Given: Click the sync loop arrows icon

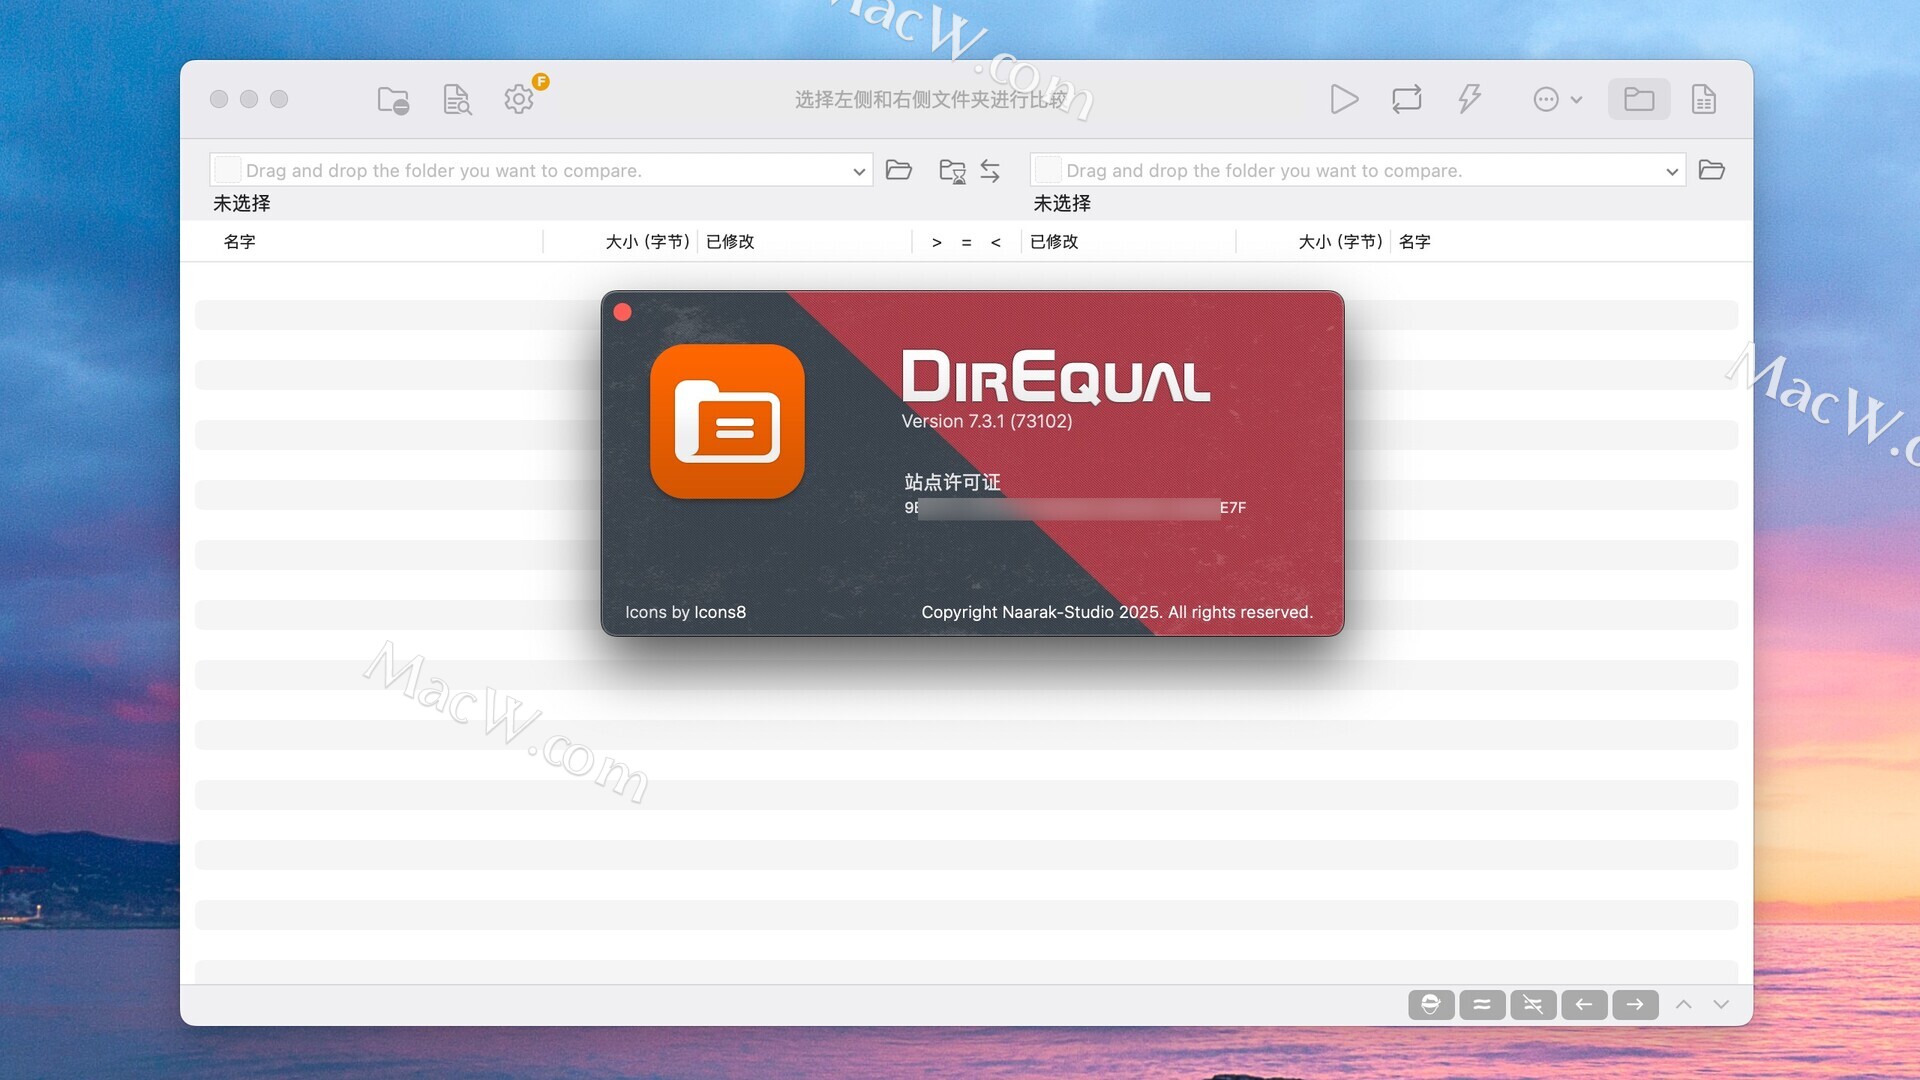Looking at the screenshot, I should click(1406, 99).
